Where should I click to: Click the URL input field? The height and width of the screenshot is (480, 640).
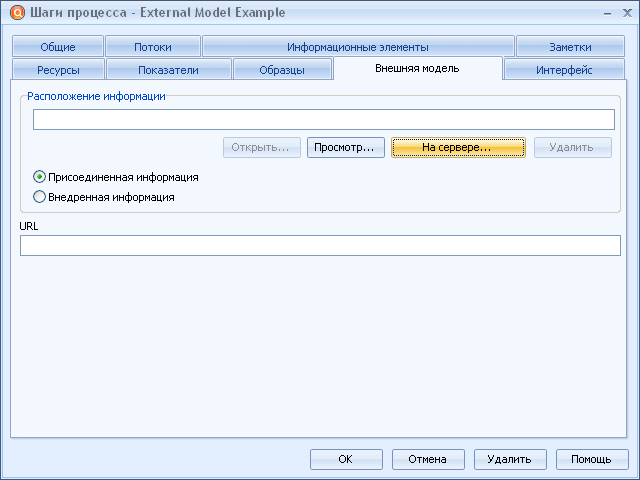tap(320, 245)
